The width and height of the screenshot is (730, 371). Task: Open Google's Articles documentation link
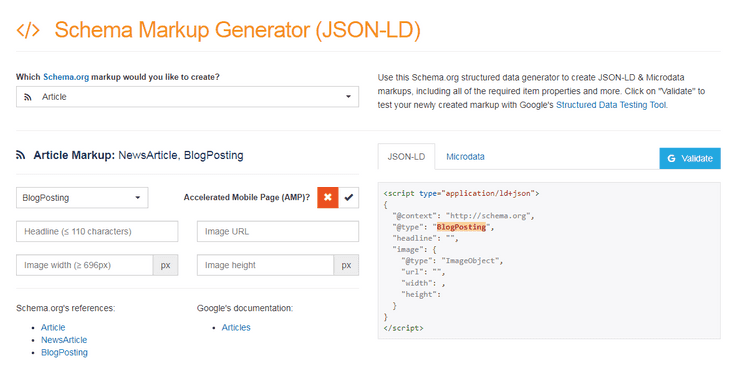[x=236, y=327]
